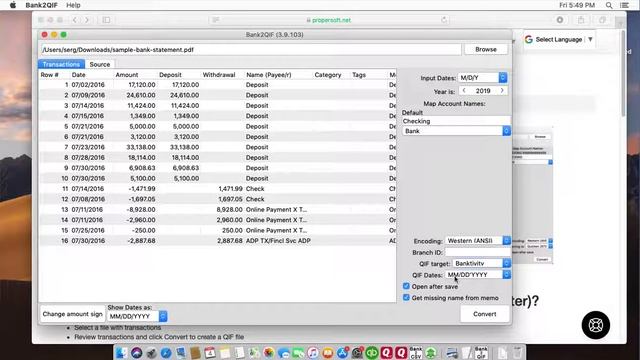Open QIF target Banktivity dropdown
This screenshot has height=360, width=640.
coord(481,263)
